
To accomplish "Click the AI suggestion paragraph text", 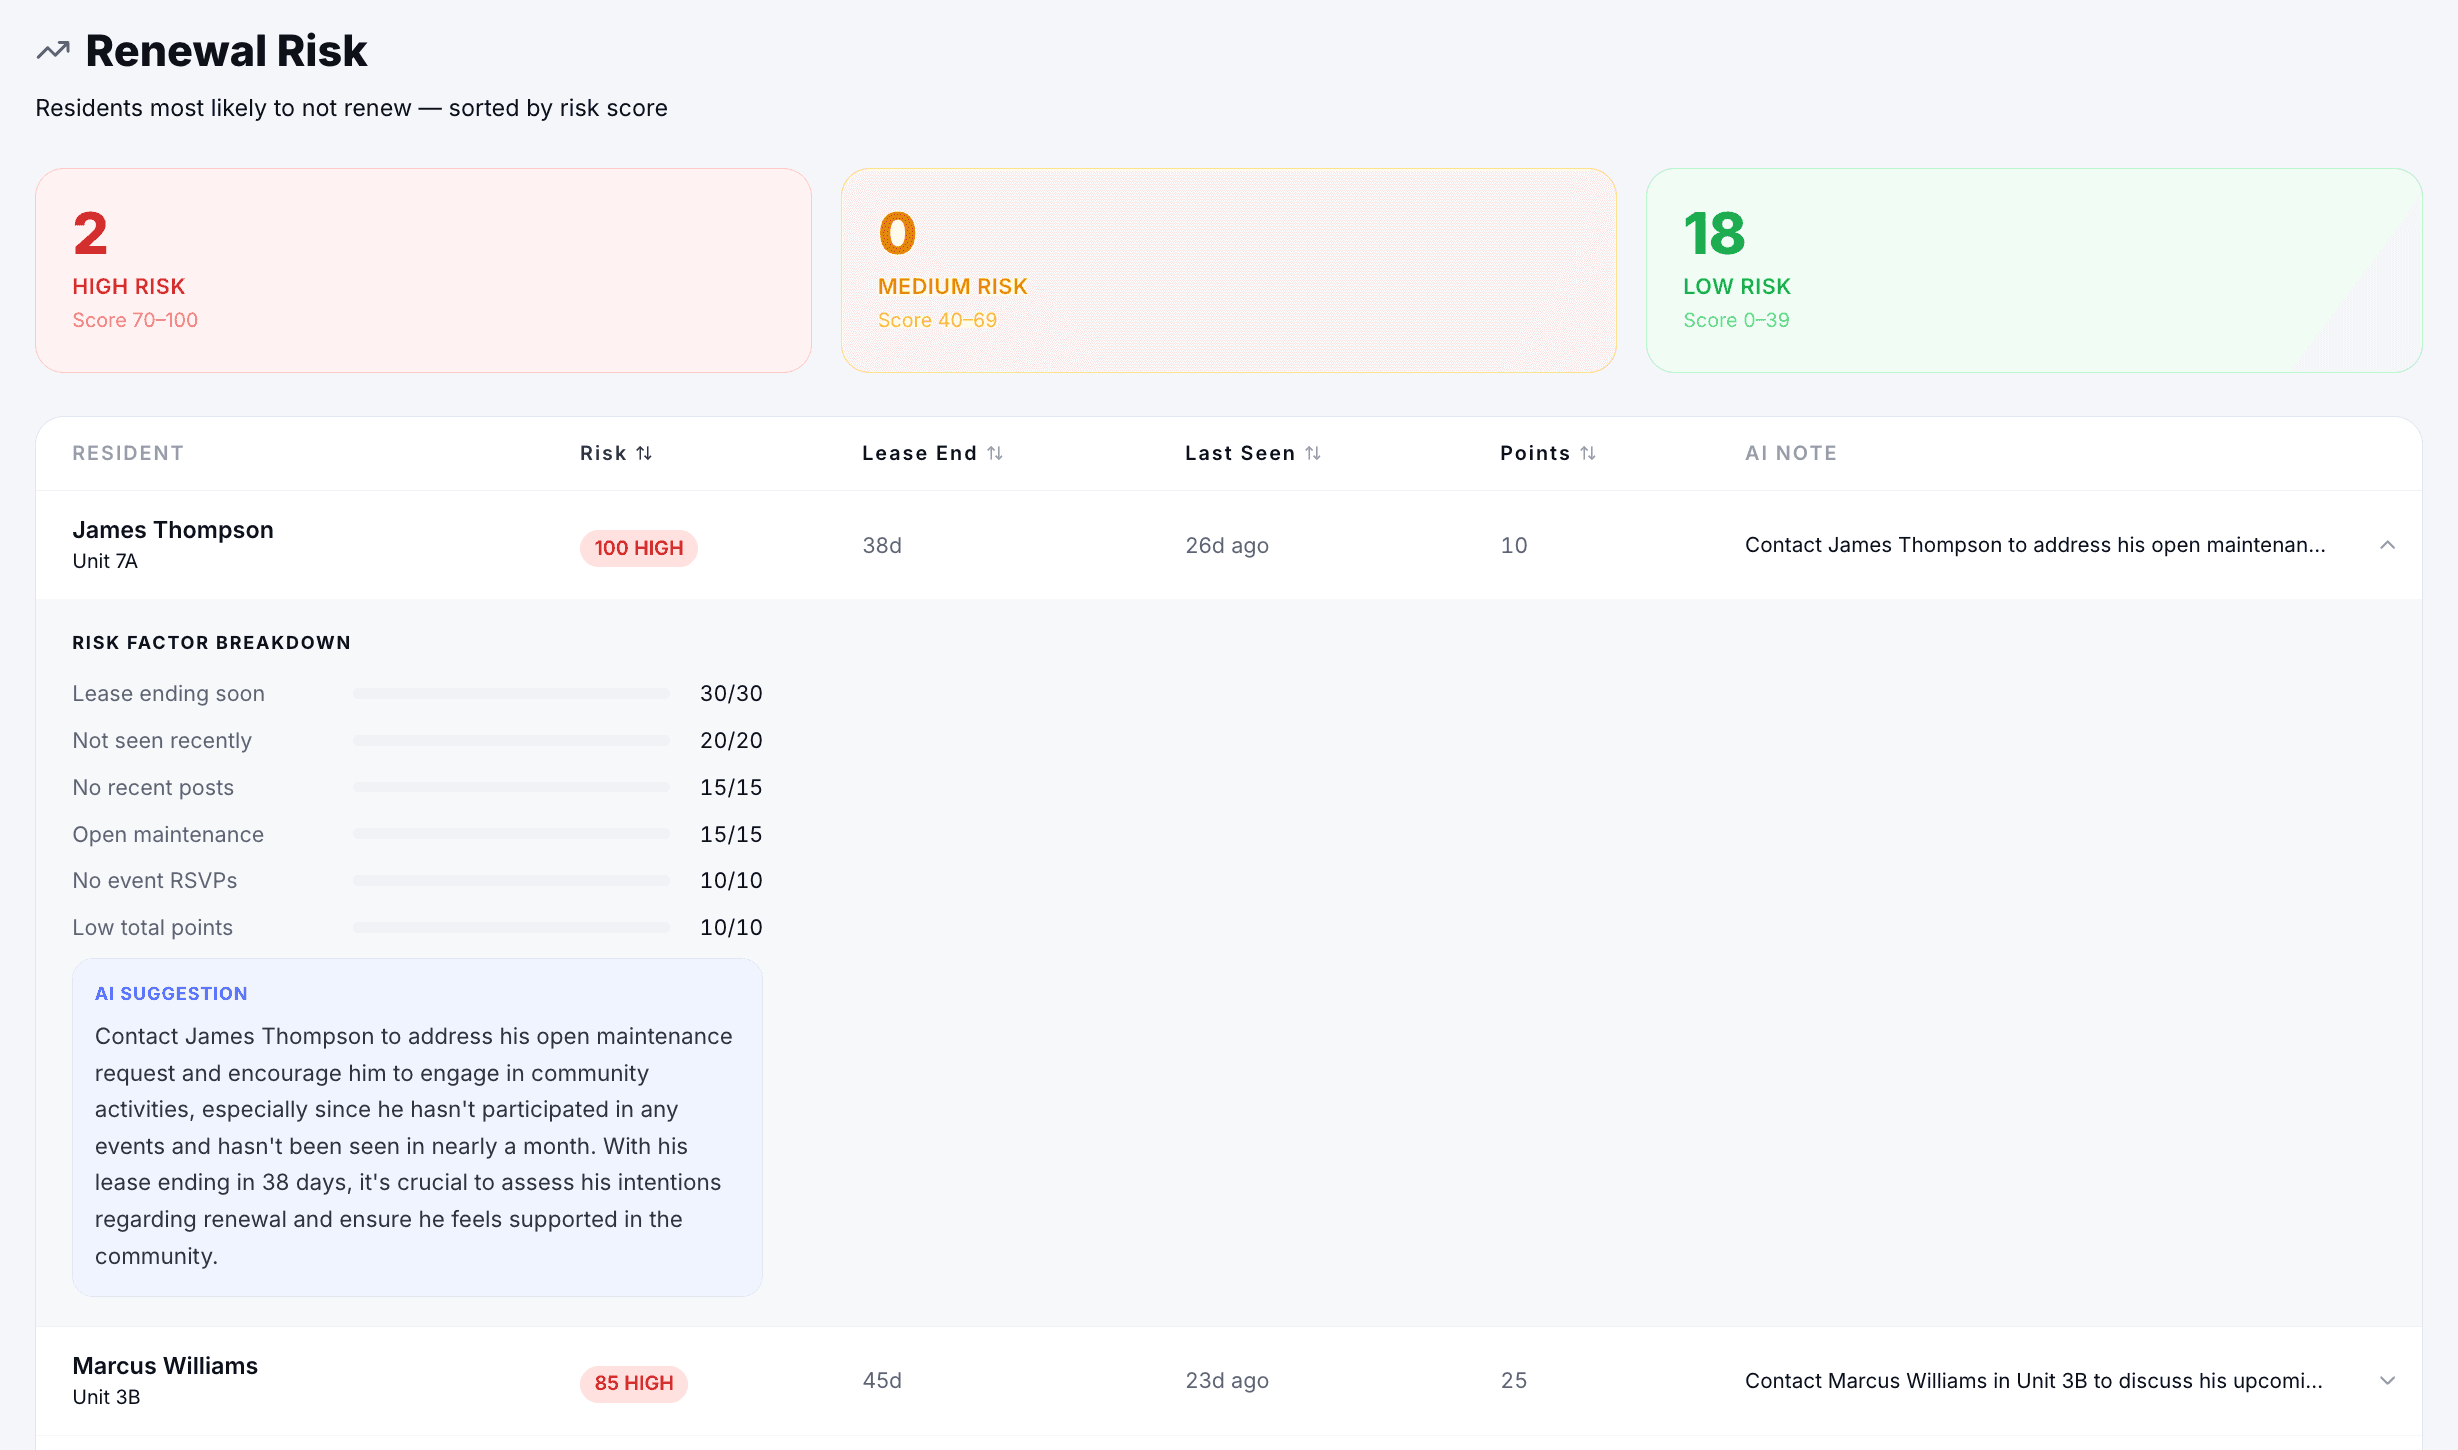I will pos(414,1146).
